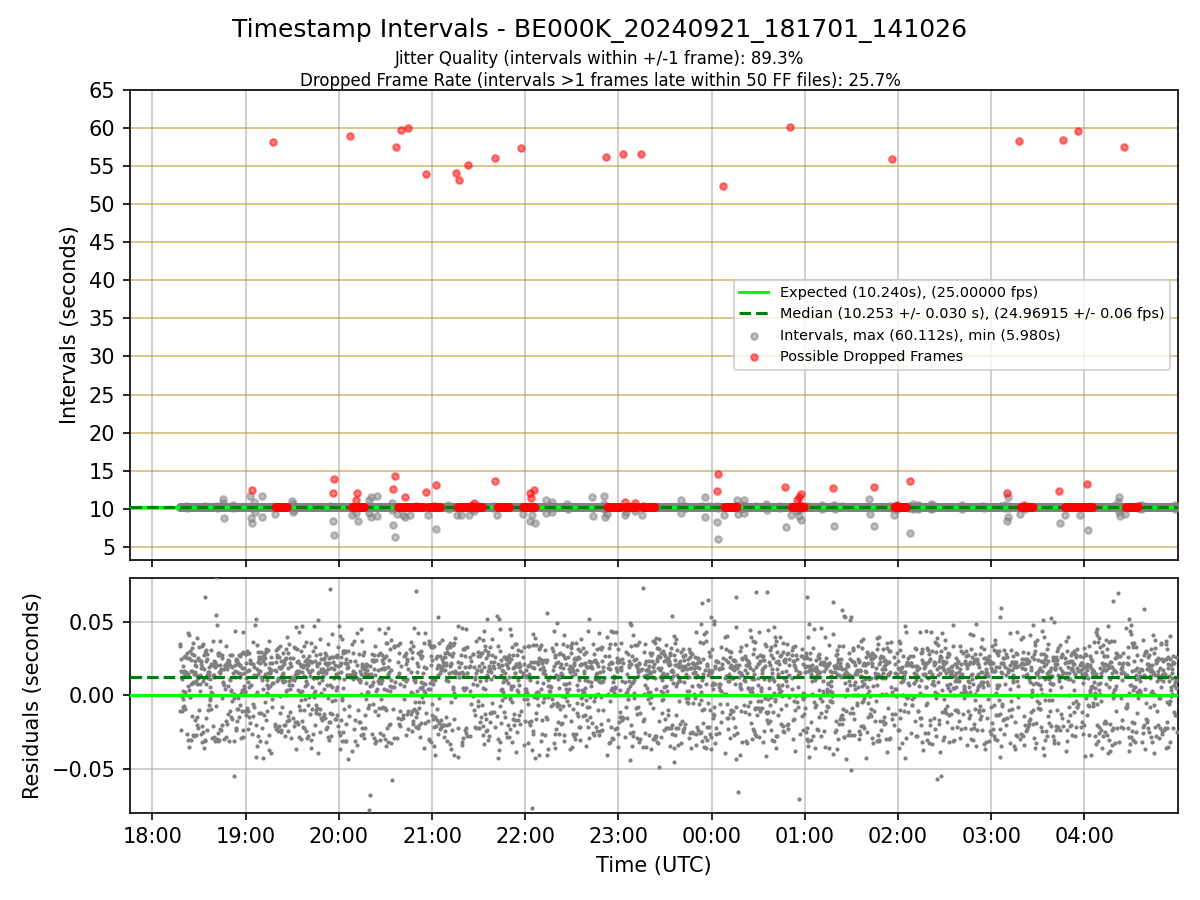
Task: Choose the "30" intervals axis tick label
Action: 104,357
